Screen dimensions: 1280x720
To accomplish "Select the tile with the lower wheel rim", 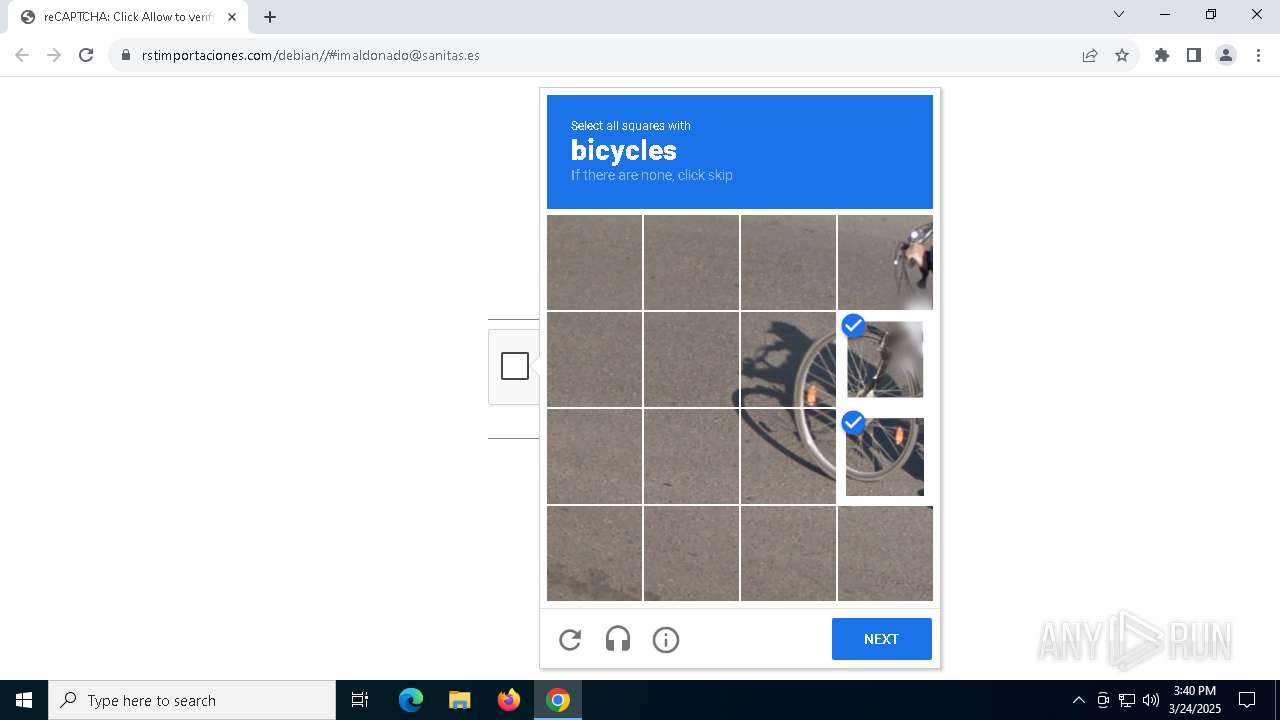I will (788, 457).
